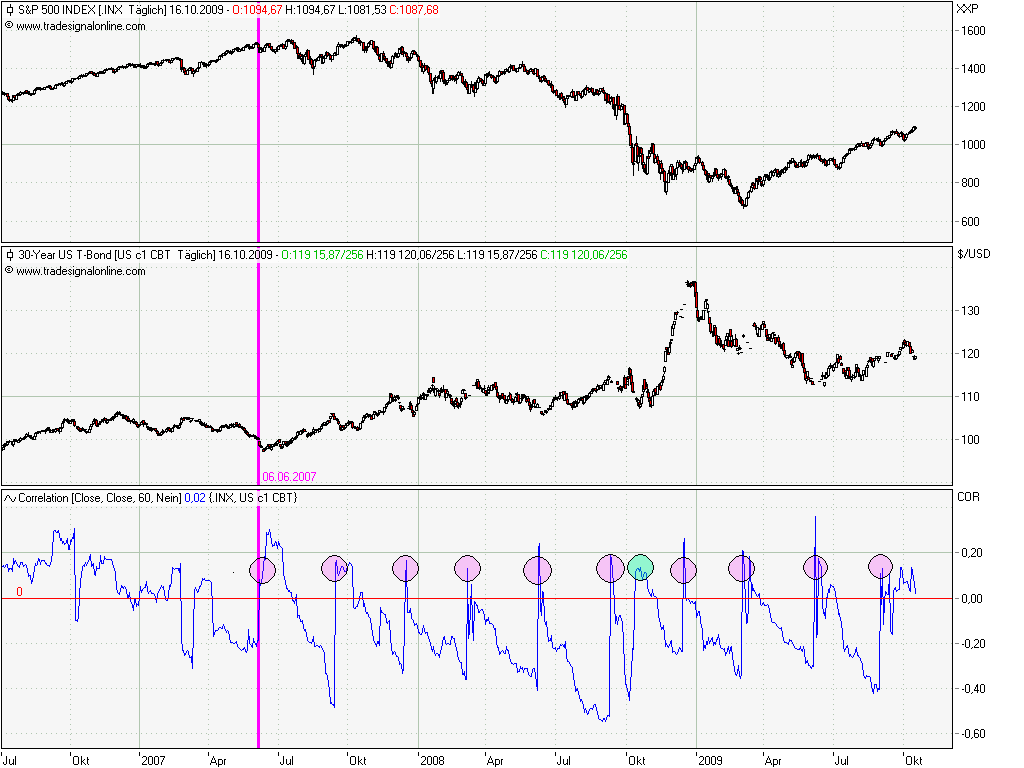Image resolution: width=1024 pixels, height=768 pixels.
Task: Open www.tradesignalonline.com link in the S&P 500 panel
Action: pos(81,26)
